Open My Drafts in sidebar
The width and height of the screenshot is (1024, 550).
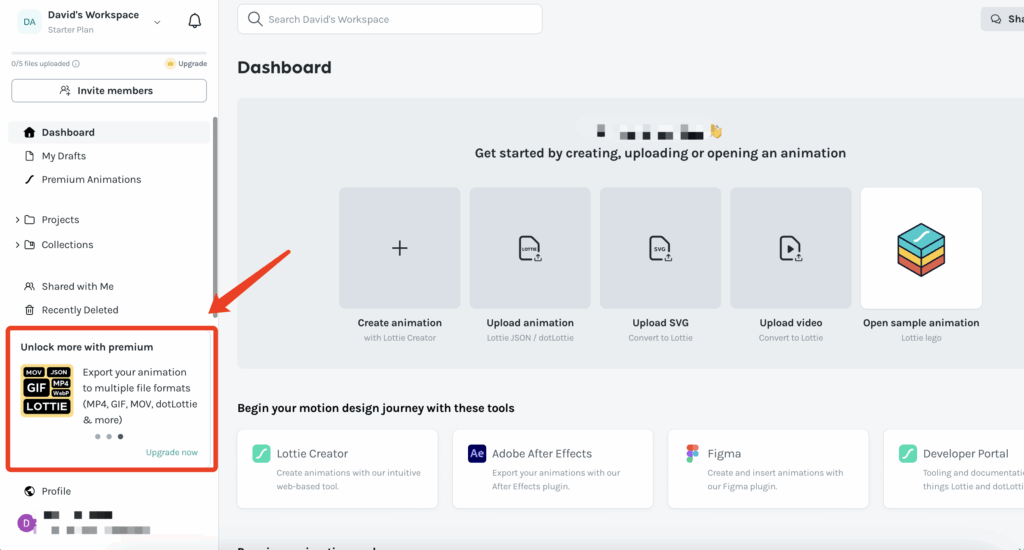[63, 156]
